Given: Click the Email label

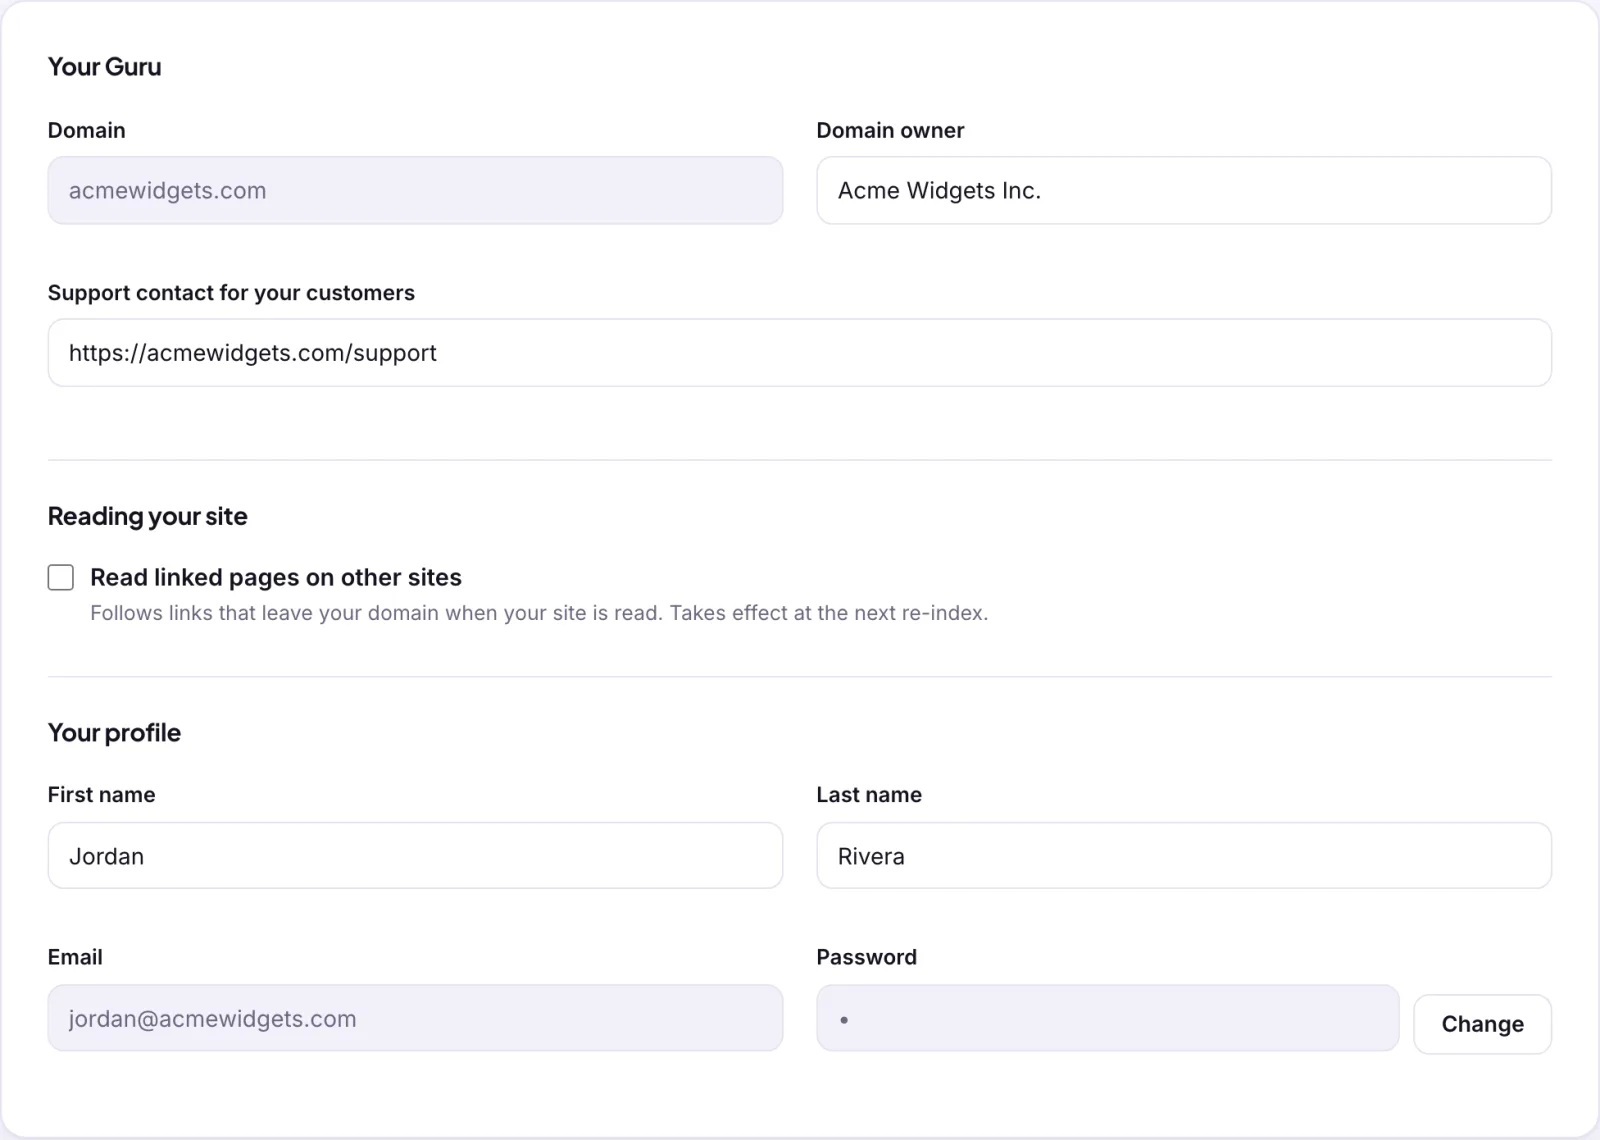Looking at the screenshot, I should 75,957.
